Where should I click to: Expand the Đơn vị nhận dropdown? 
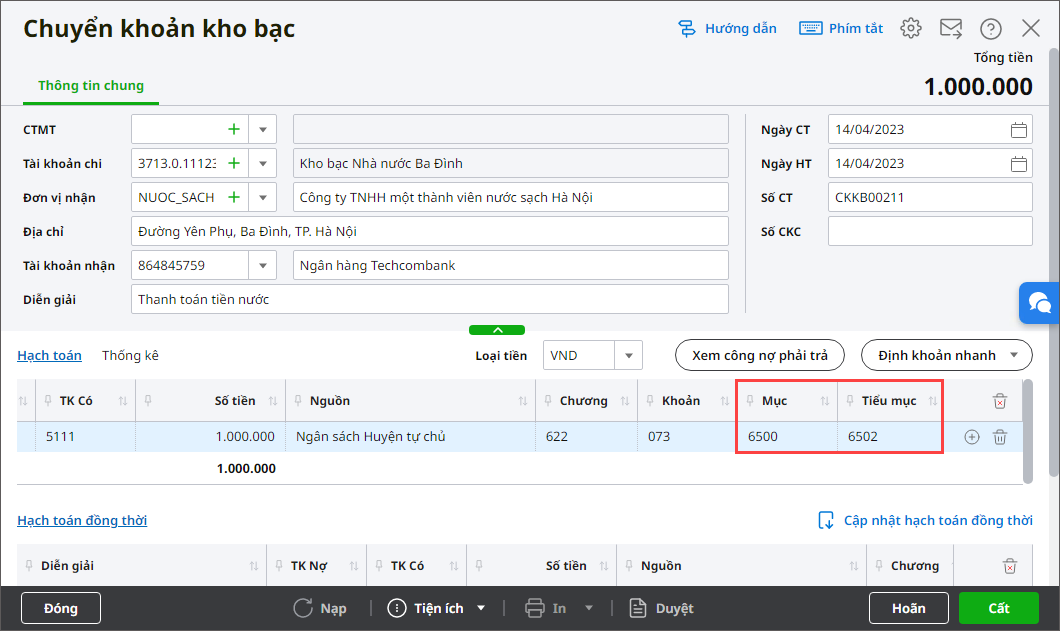tap(263, 197)
